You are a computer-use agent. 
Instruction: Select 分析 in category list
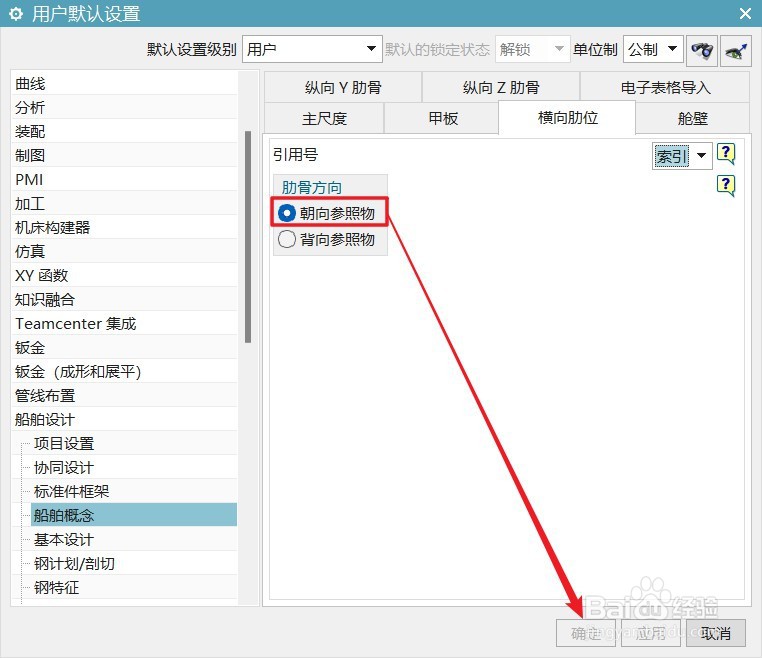point(124,107)
